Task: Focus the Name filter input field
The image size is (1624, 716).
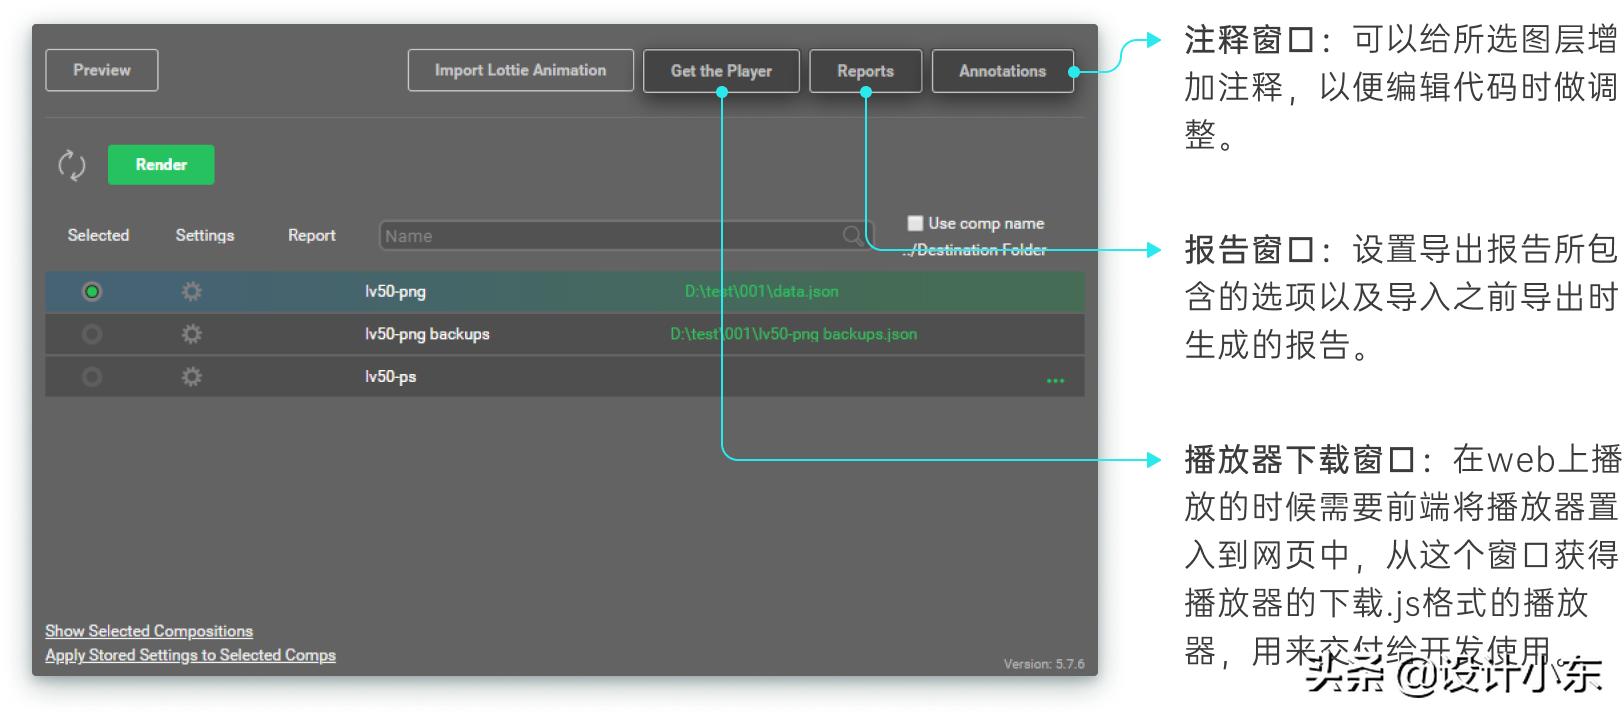Action: click(x=610, y=236)
